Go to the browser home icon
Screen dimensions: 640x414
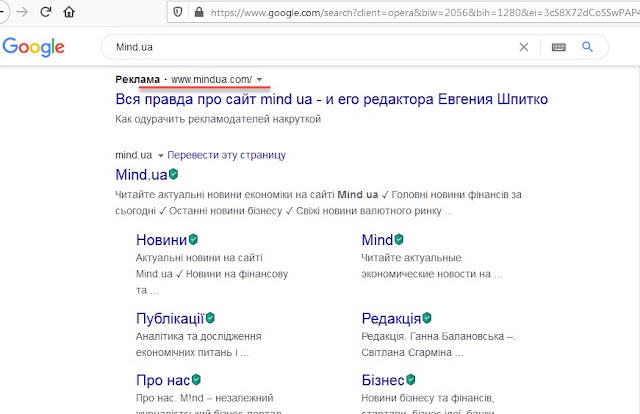(x=69, y=12)
